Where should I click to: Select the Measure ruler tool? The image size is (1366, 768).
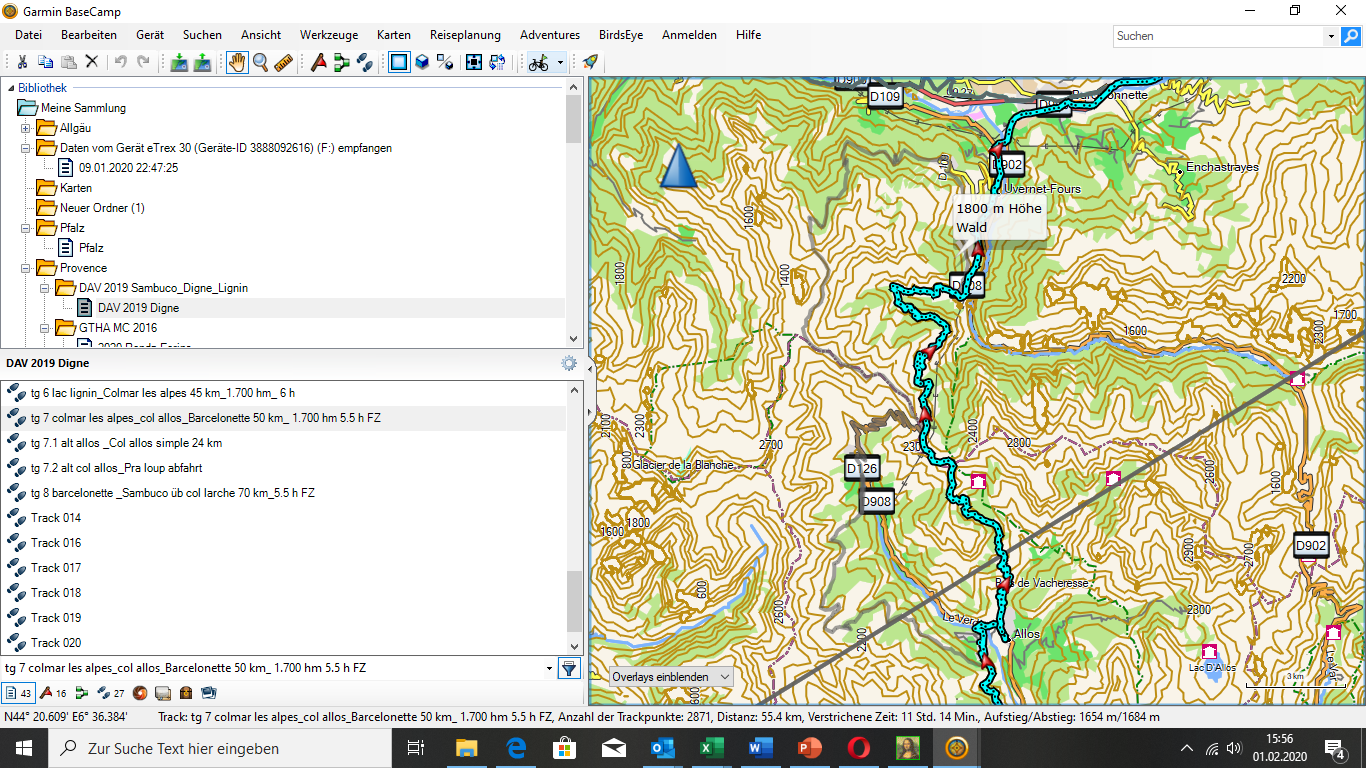pyautogui.click(x=284, y=62)
